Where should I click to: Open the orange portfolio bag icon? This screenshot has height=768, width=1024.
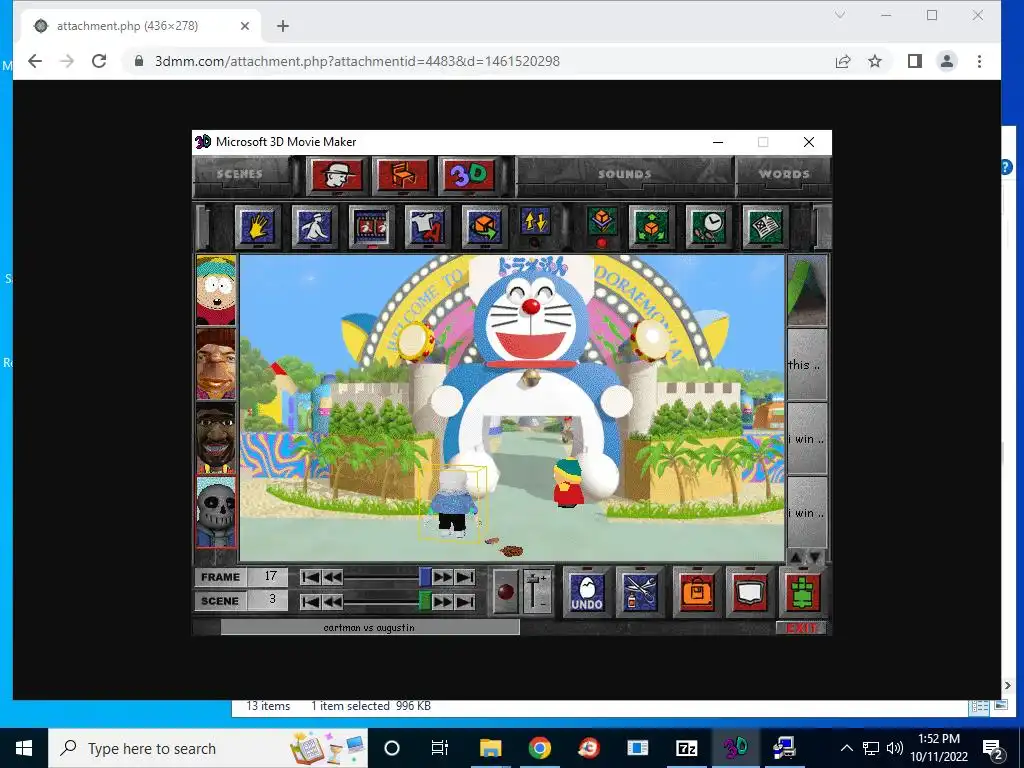[696, 592]
